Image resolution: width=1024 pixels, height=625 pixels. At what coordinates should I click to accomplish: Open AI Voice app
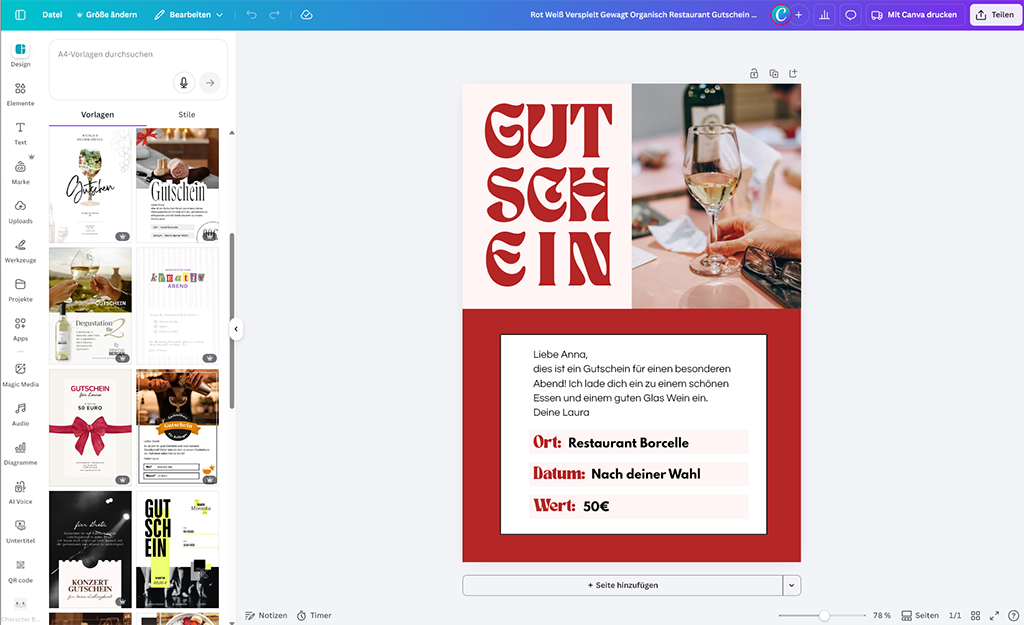(20, 492)
